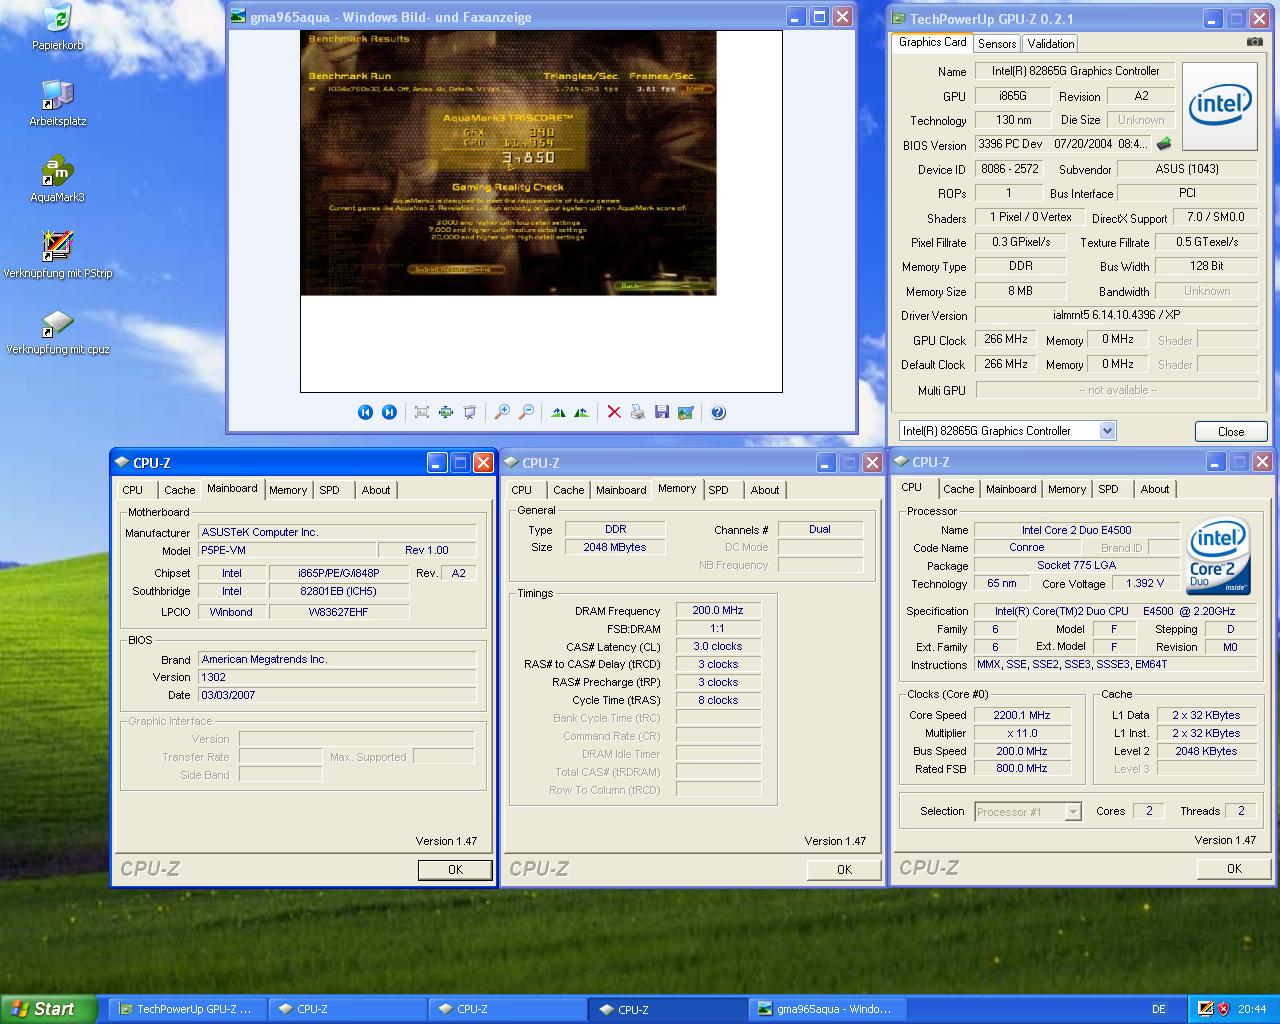Click '2200.1 MHz' core speed value
Screen dimensions: 1280x1024
pyautogui.click(x=1021, y=715)
